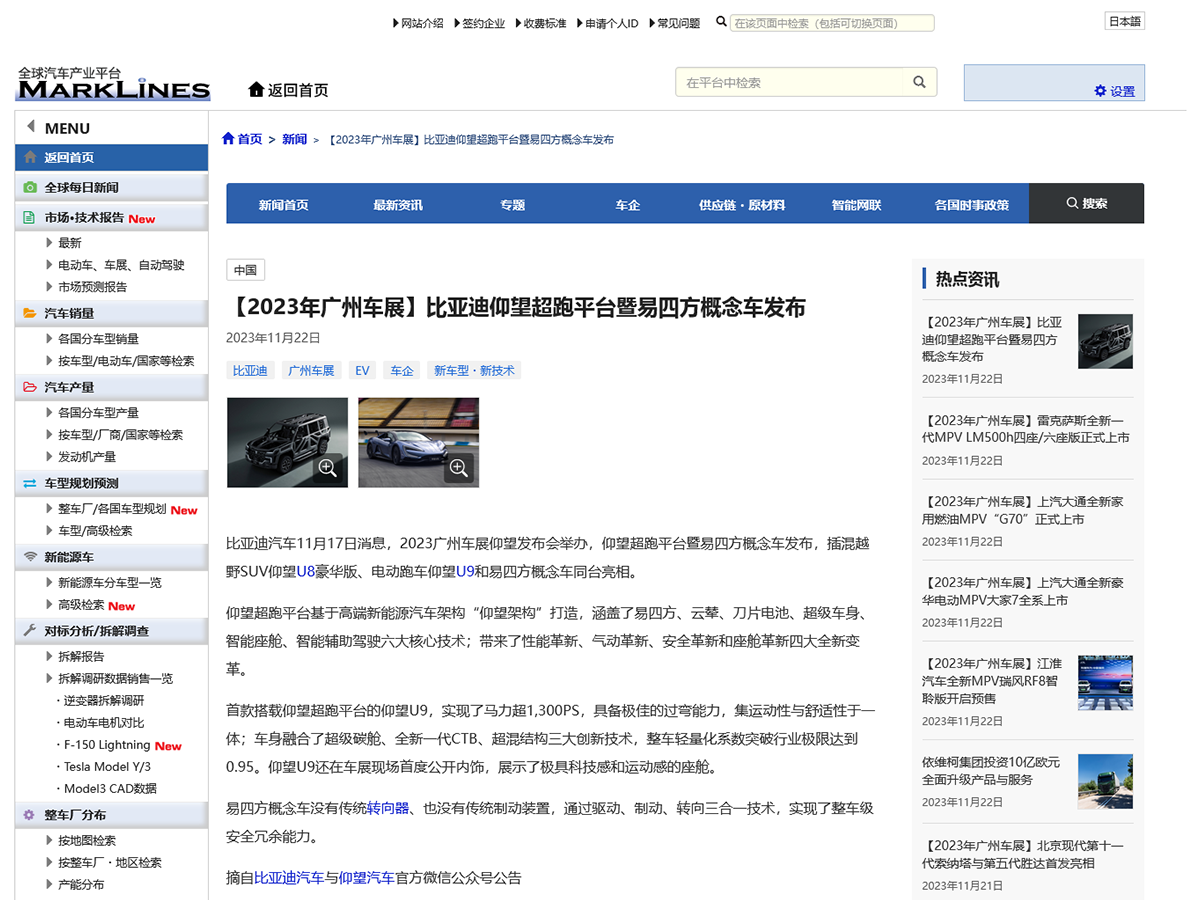Open 签约企业 top link
The width and height of the screenshot is (1200, 900).
click(479, 23)
